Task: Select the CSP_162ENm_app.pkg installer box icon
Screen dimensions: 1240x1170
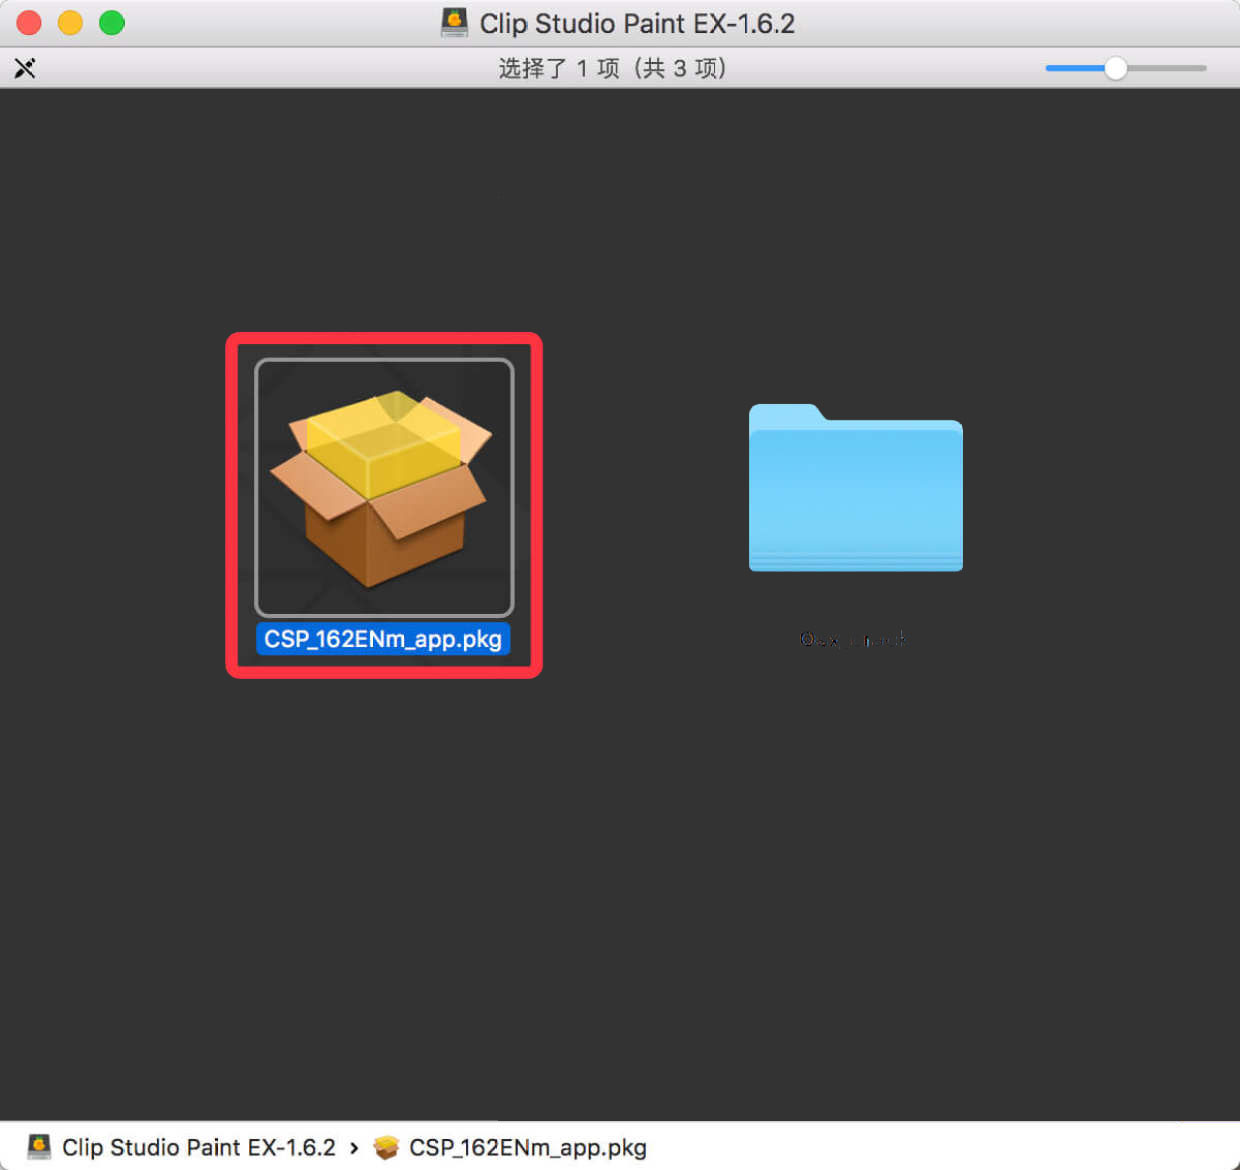Action: tap(384, 487)
